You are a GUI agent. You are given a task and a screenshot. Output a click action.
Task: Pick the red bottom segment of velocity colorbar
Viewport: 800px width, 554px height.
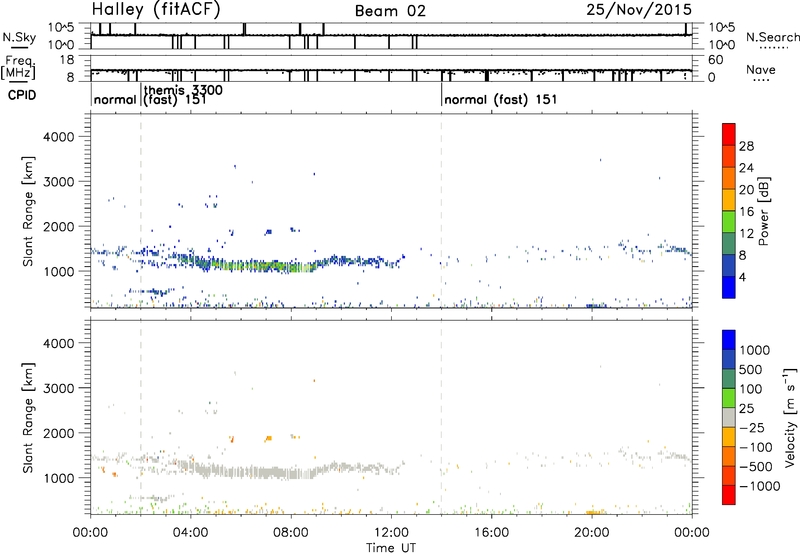click(x=729, y=495)
